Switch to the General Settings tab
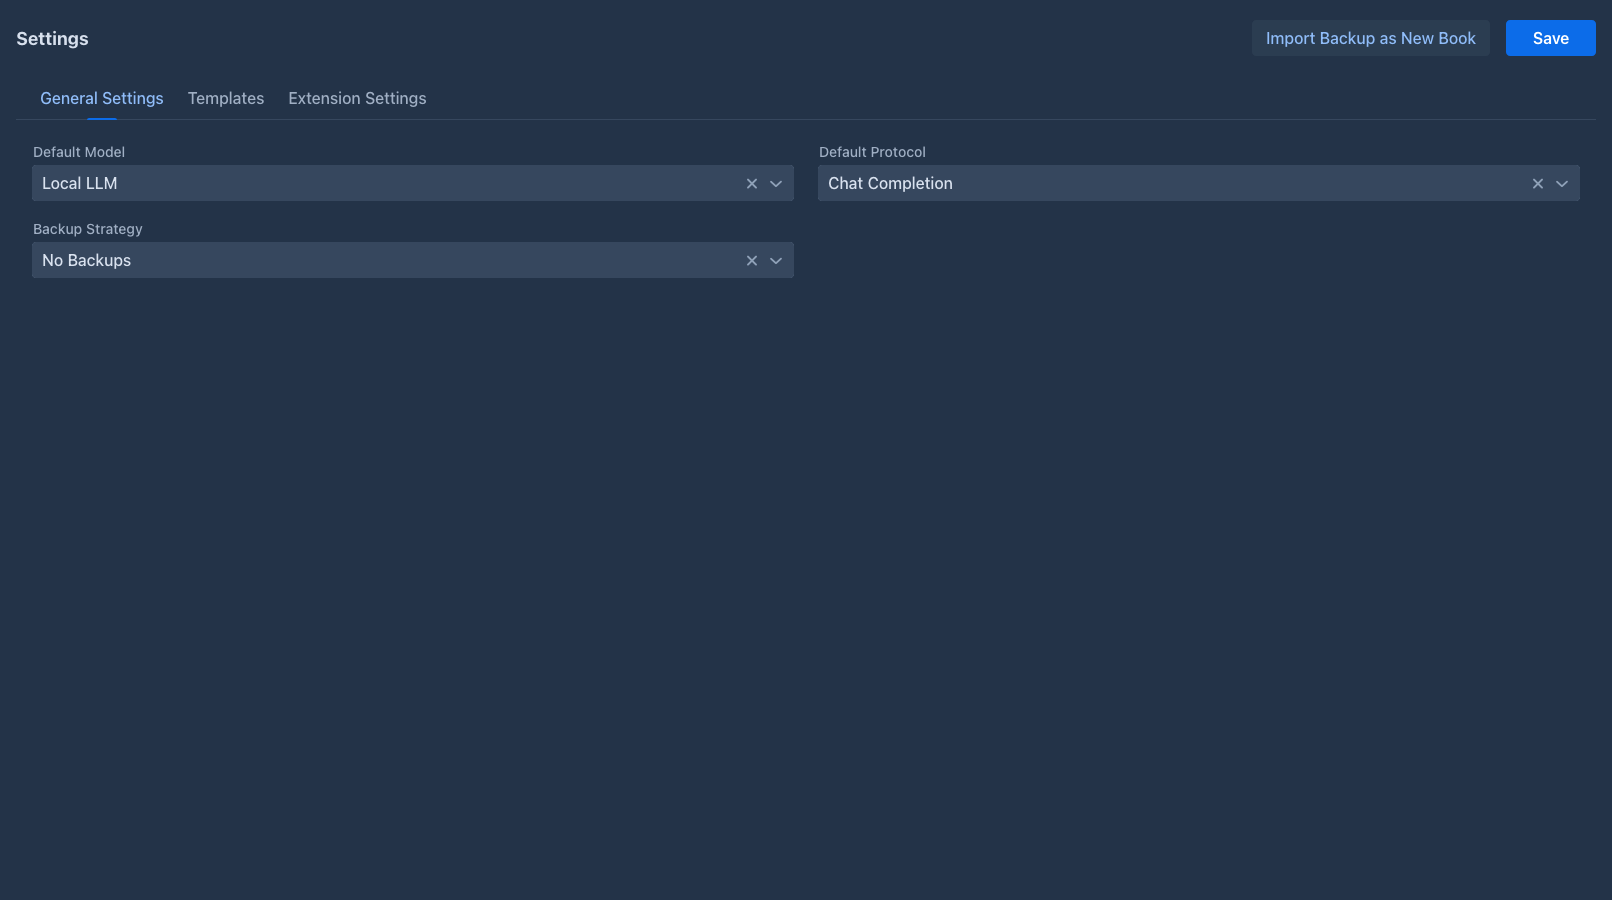The height and width of the screenshot is (900, 1612). pyautogui.click(x=102, y=98)
